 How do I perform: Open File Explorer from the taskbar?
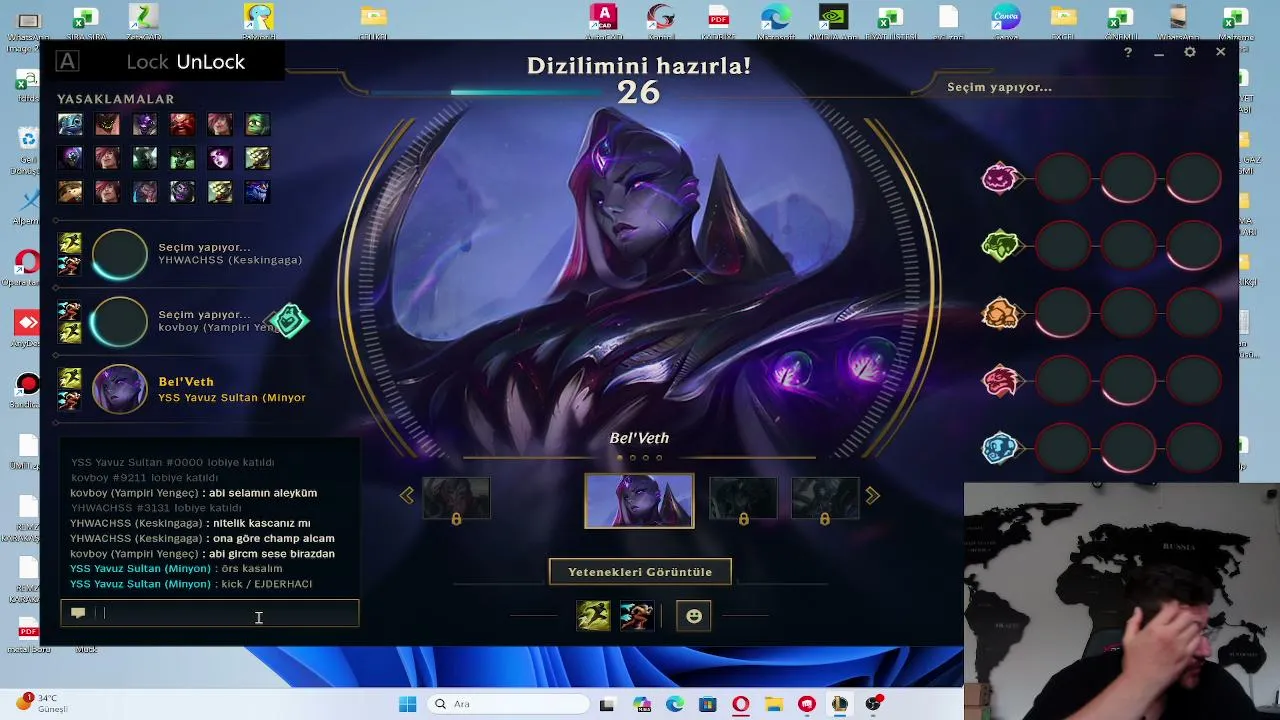(774, 704)
